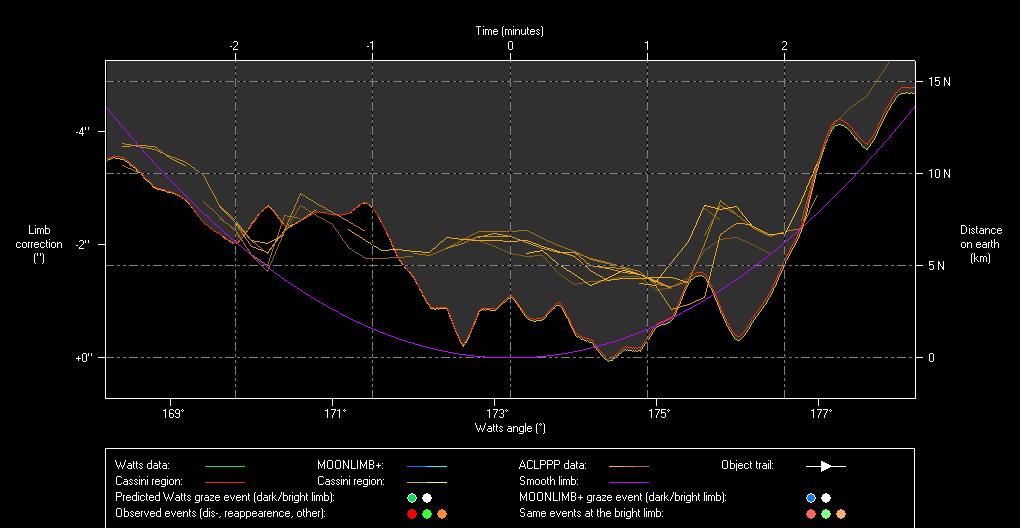Click the 'Watts angle (°)' axis title
This screenshot has height=528, width=1020.
tap(510, 428)
